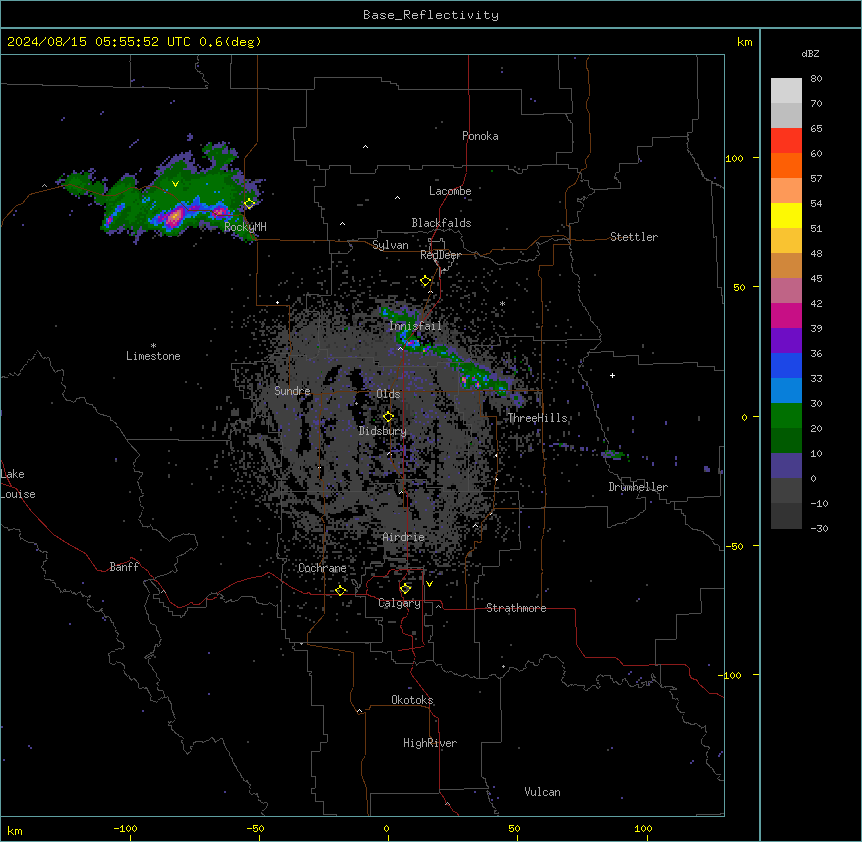Click the km label at top right
This screenshot has width=862, height=842.
[744, 42]
